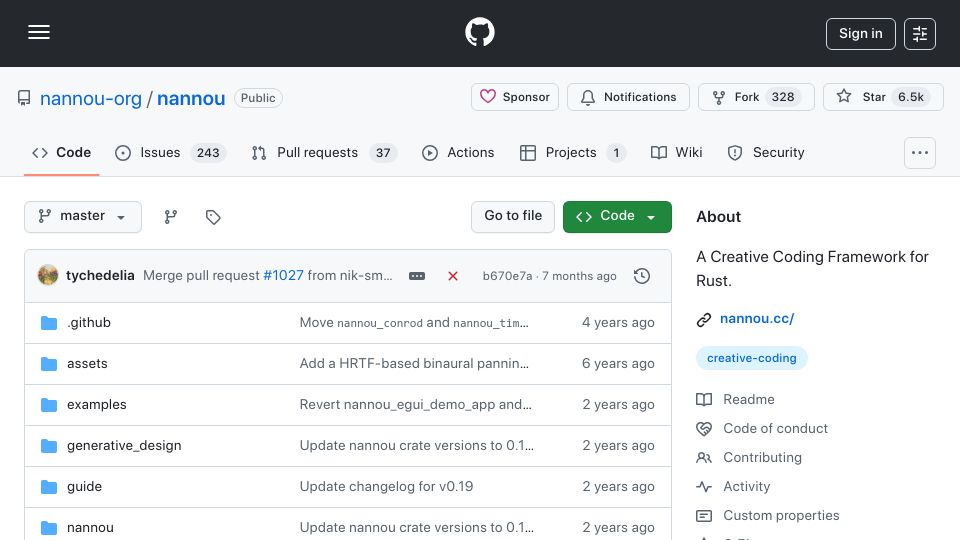This screenshot has height=540, width=960.
Task: Expand the green Code dropdown
Action: point(617,217)
